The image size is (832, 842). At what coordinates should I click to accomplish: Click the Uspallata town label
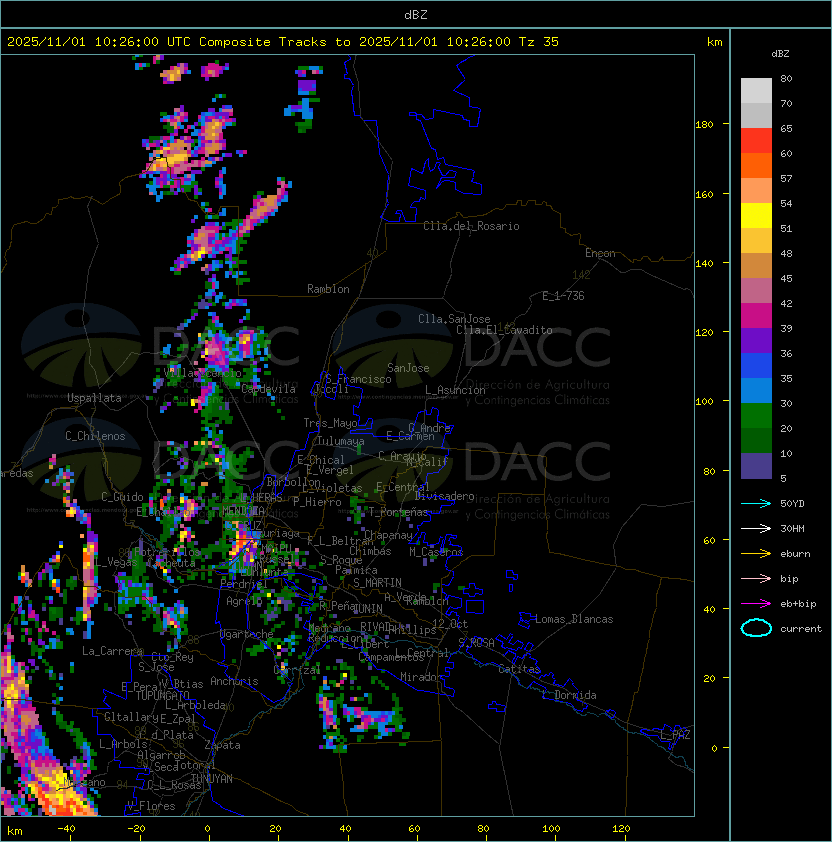pyautogui.click(x=94, y=398)
